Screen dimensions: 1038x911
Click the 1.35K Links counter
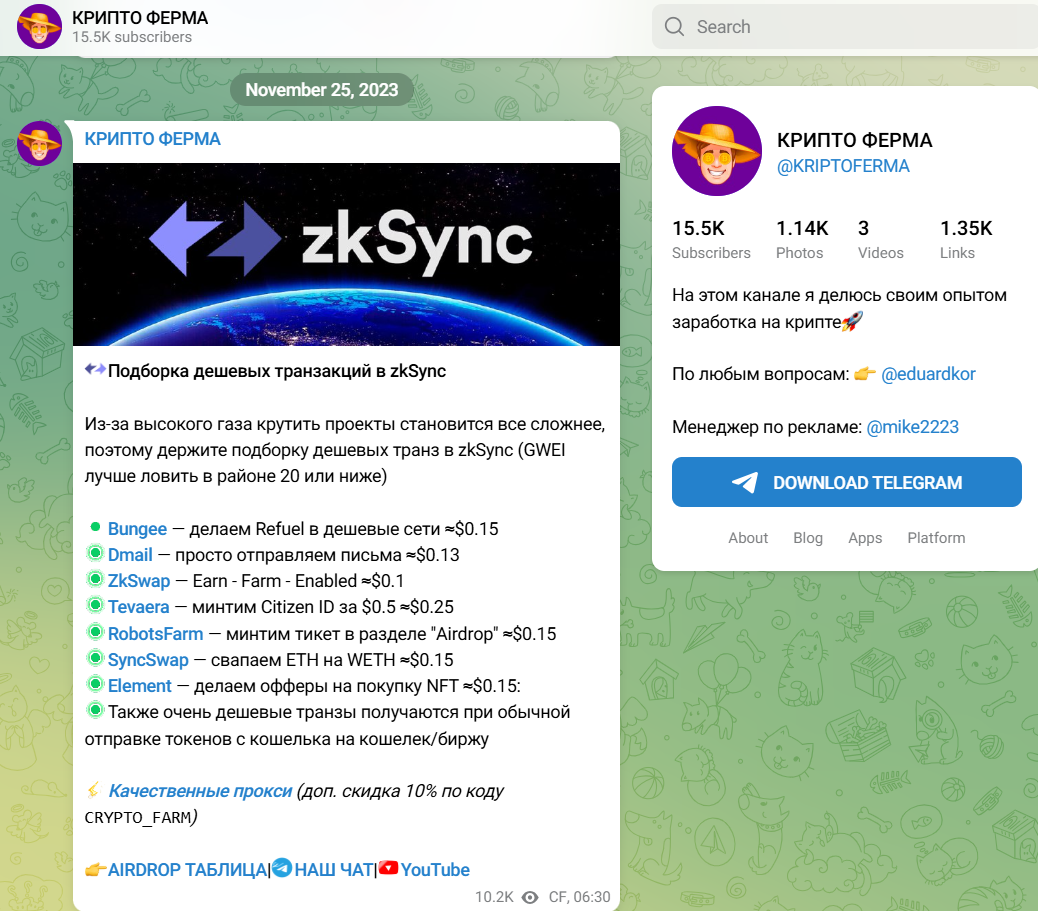click(x=966, y=239)
